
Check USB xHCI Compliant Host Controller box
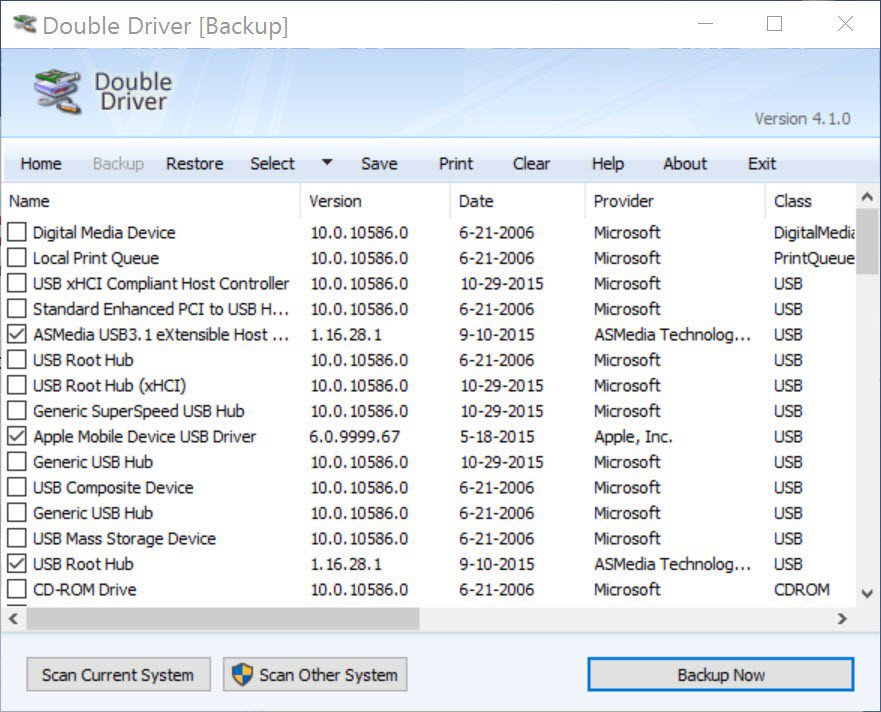[x=17, y=283]
